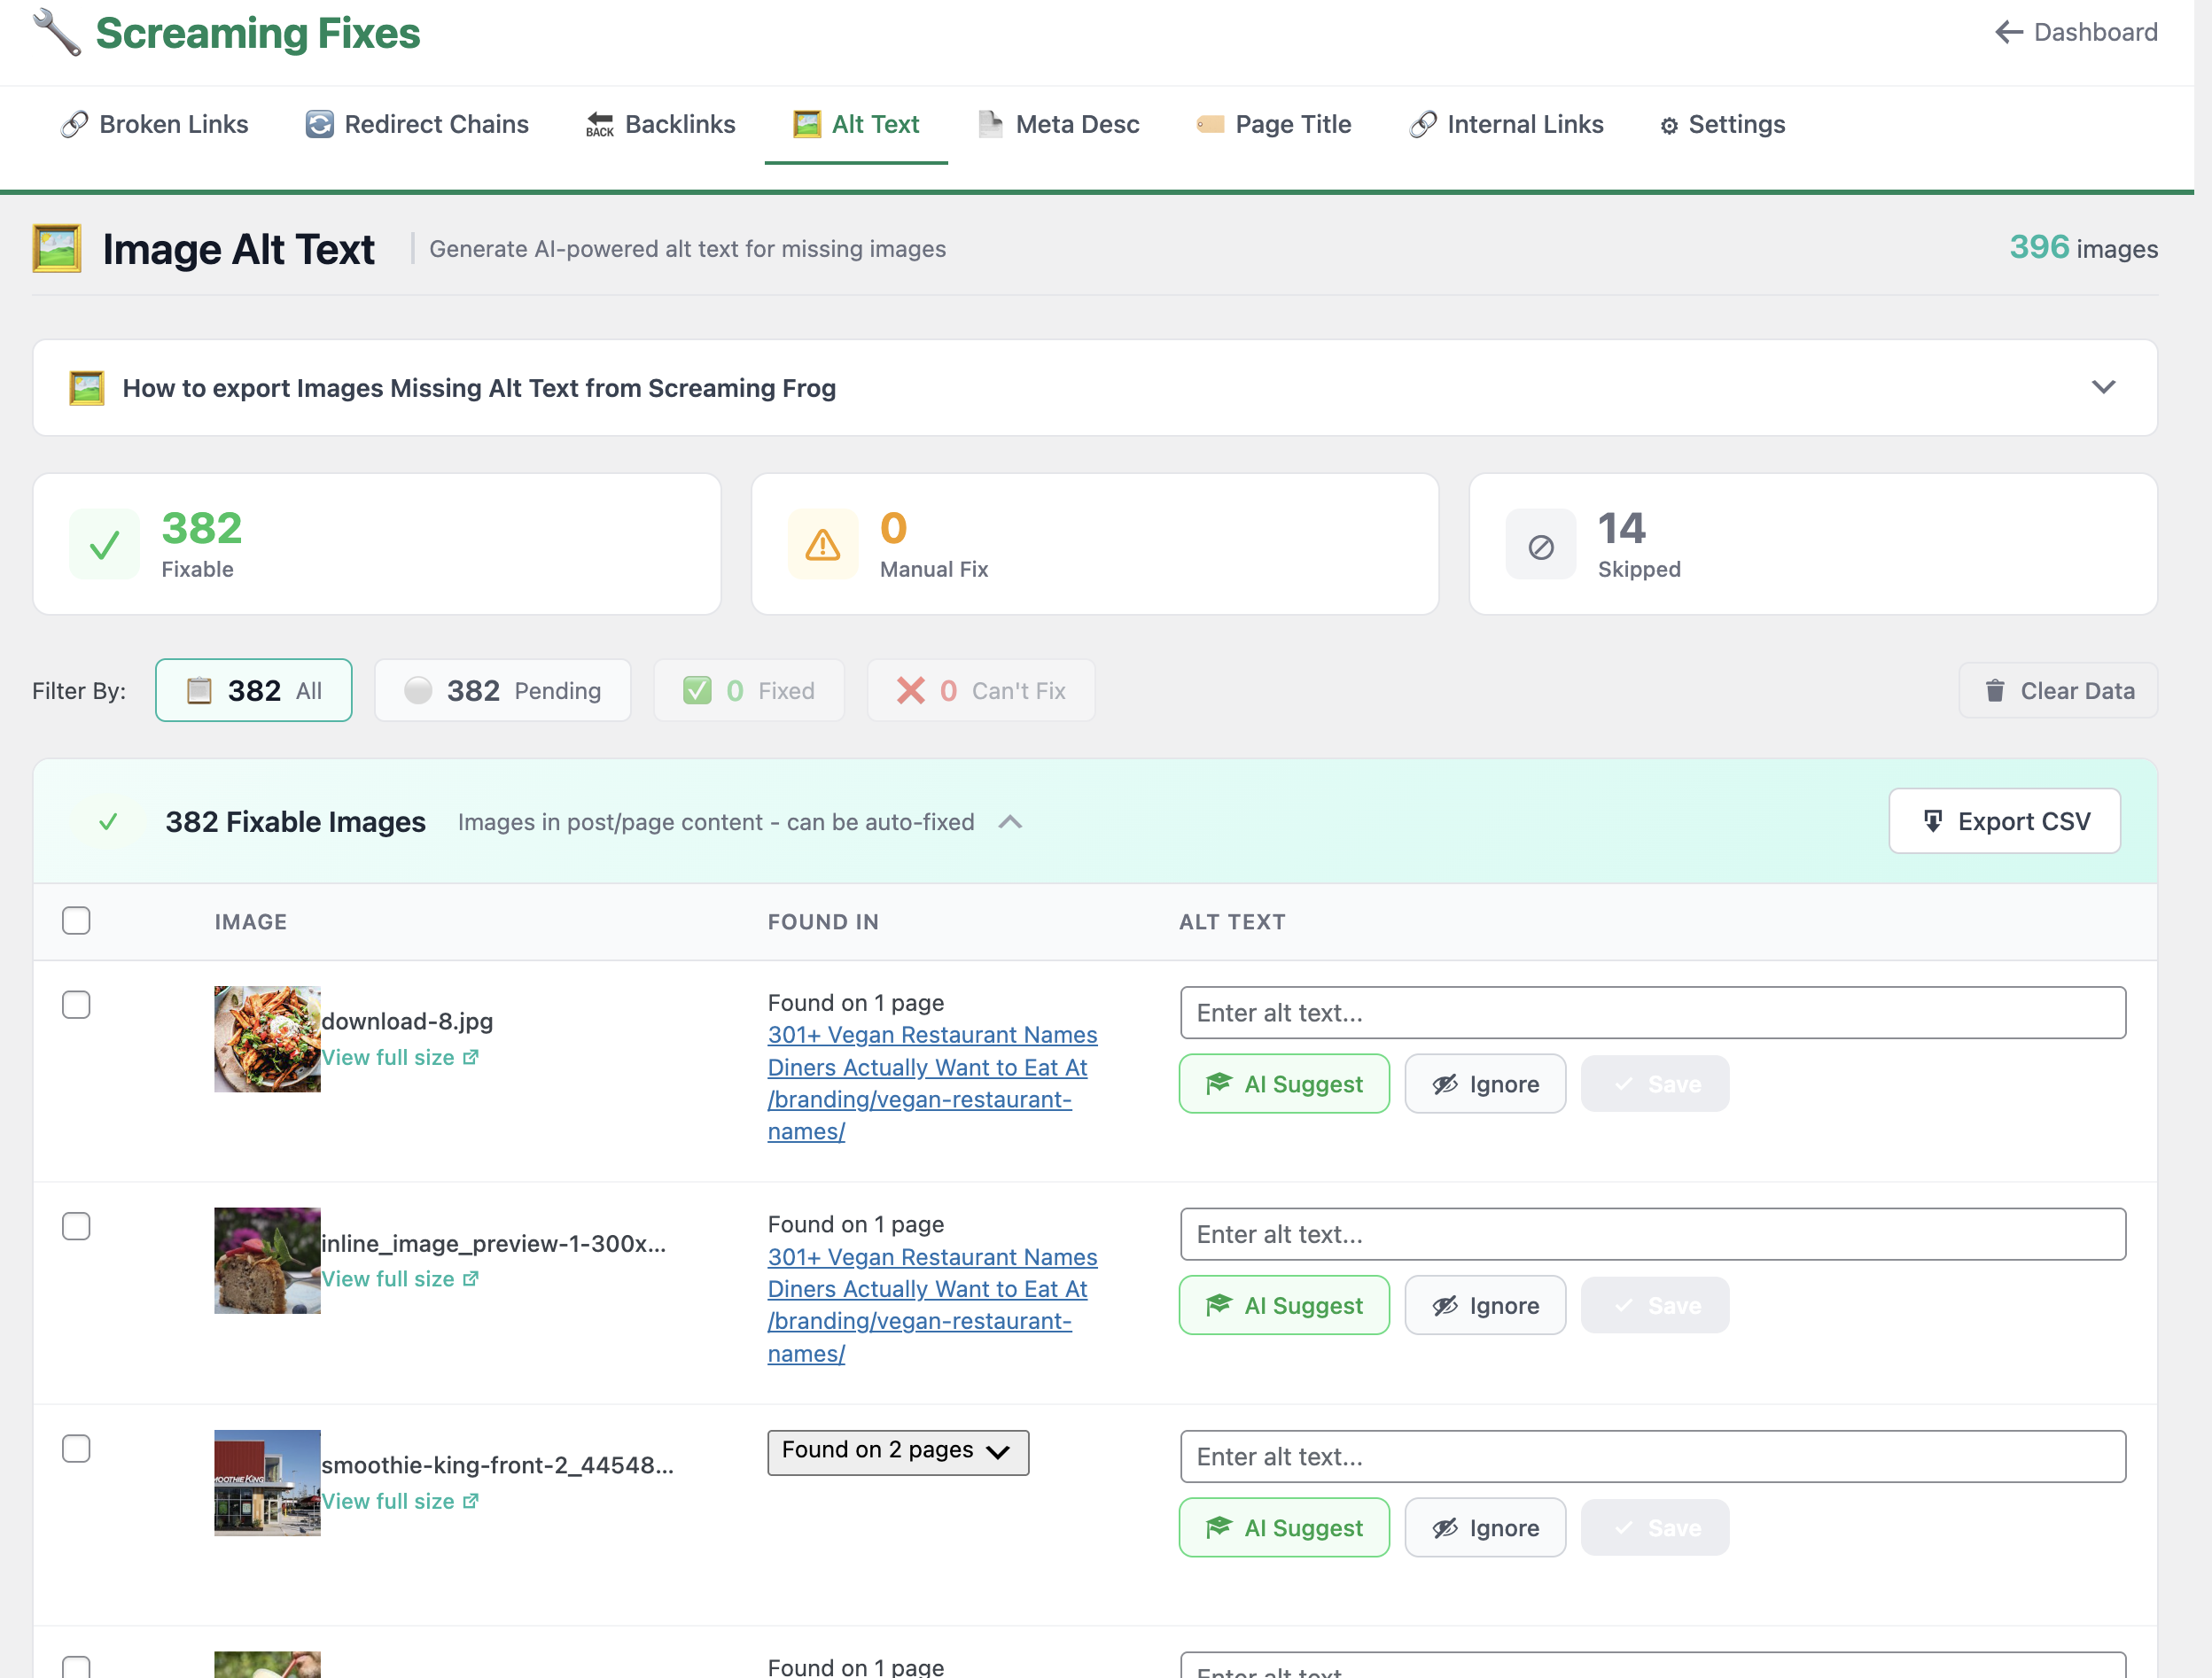The image size is (2212, 1678).
Task: Open the Settings gear icon
Action: pyautogui.click(x=1668, y=124)
